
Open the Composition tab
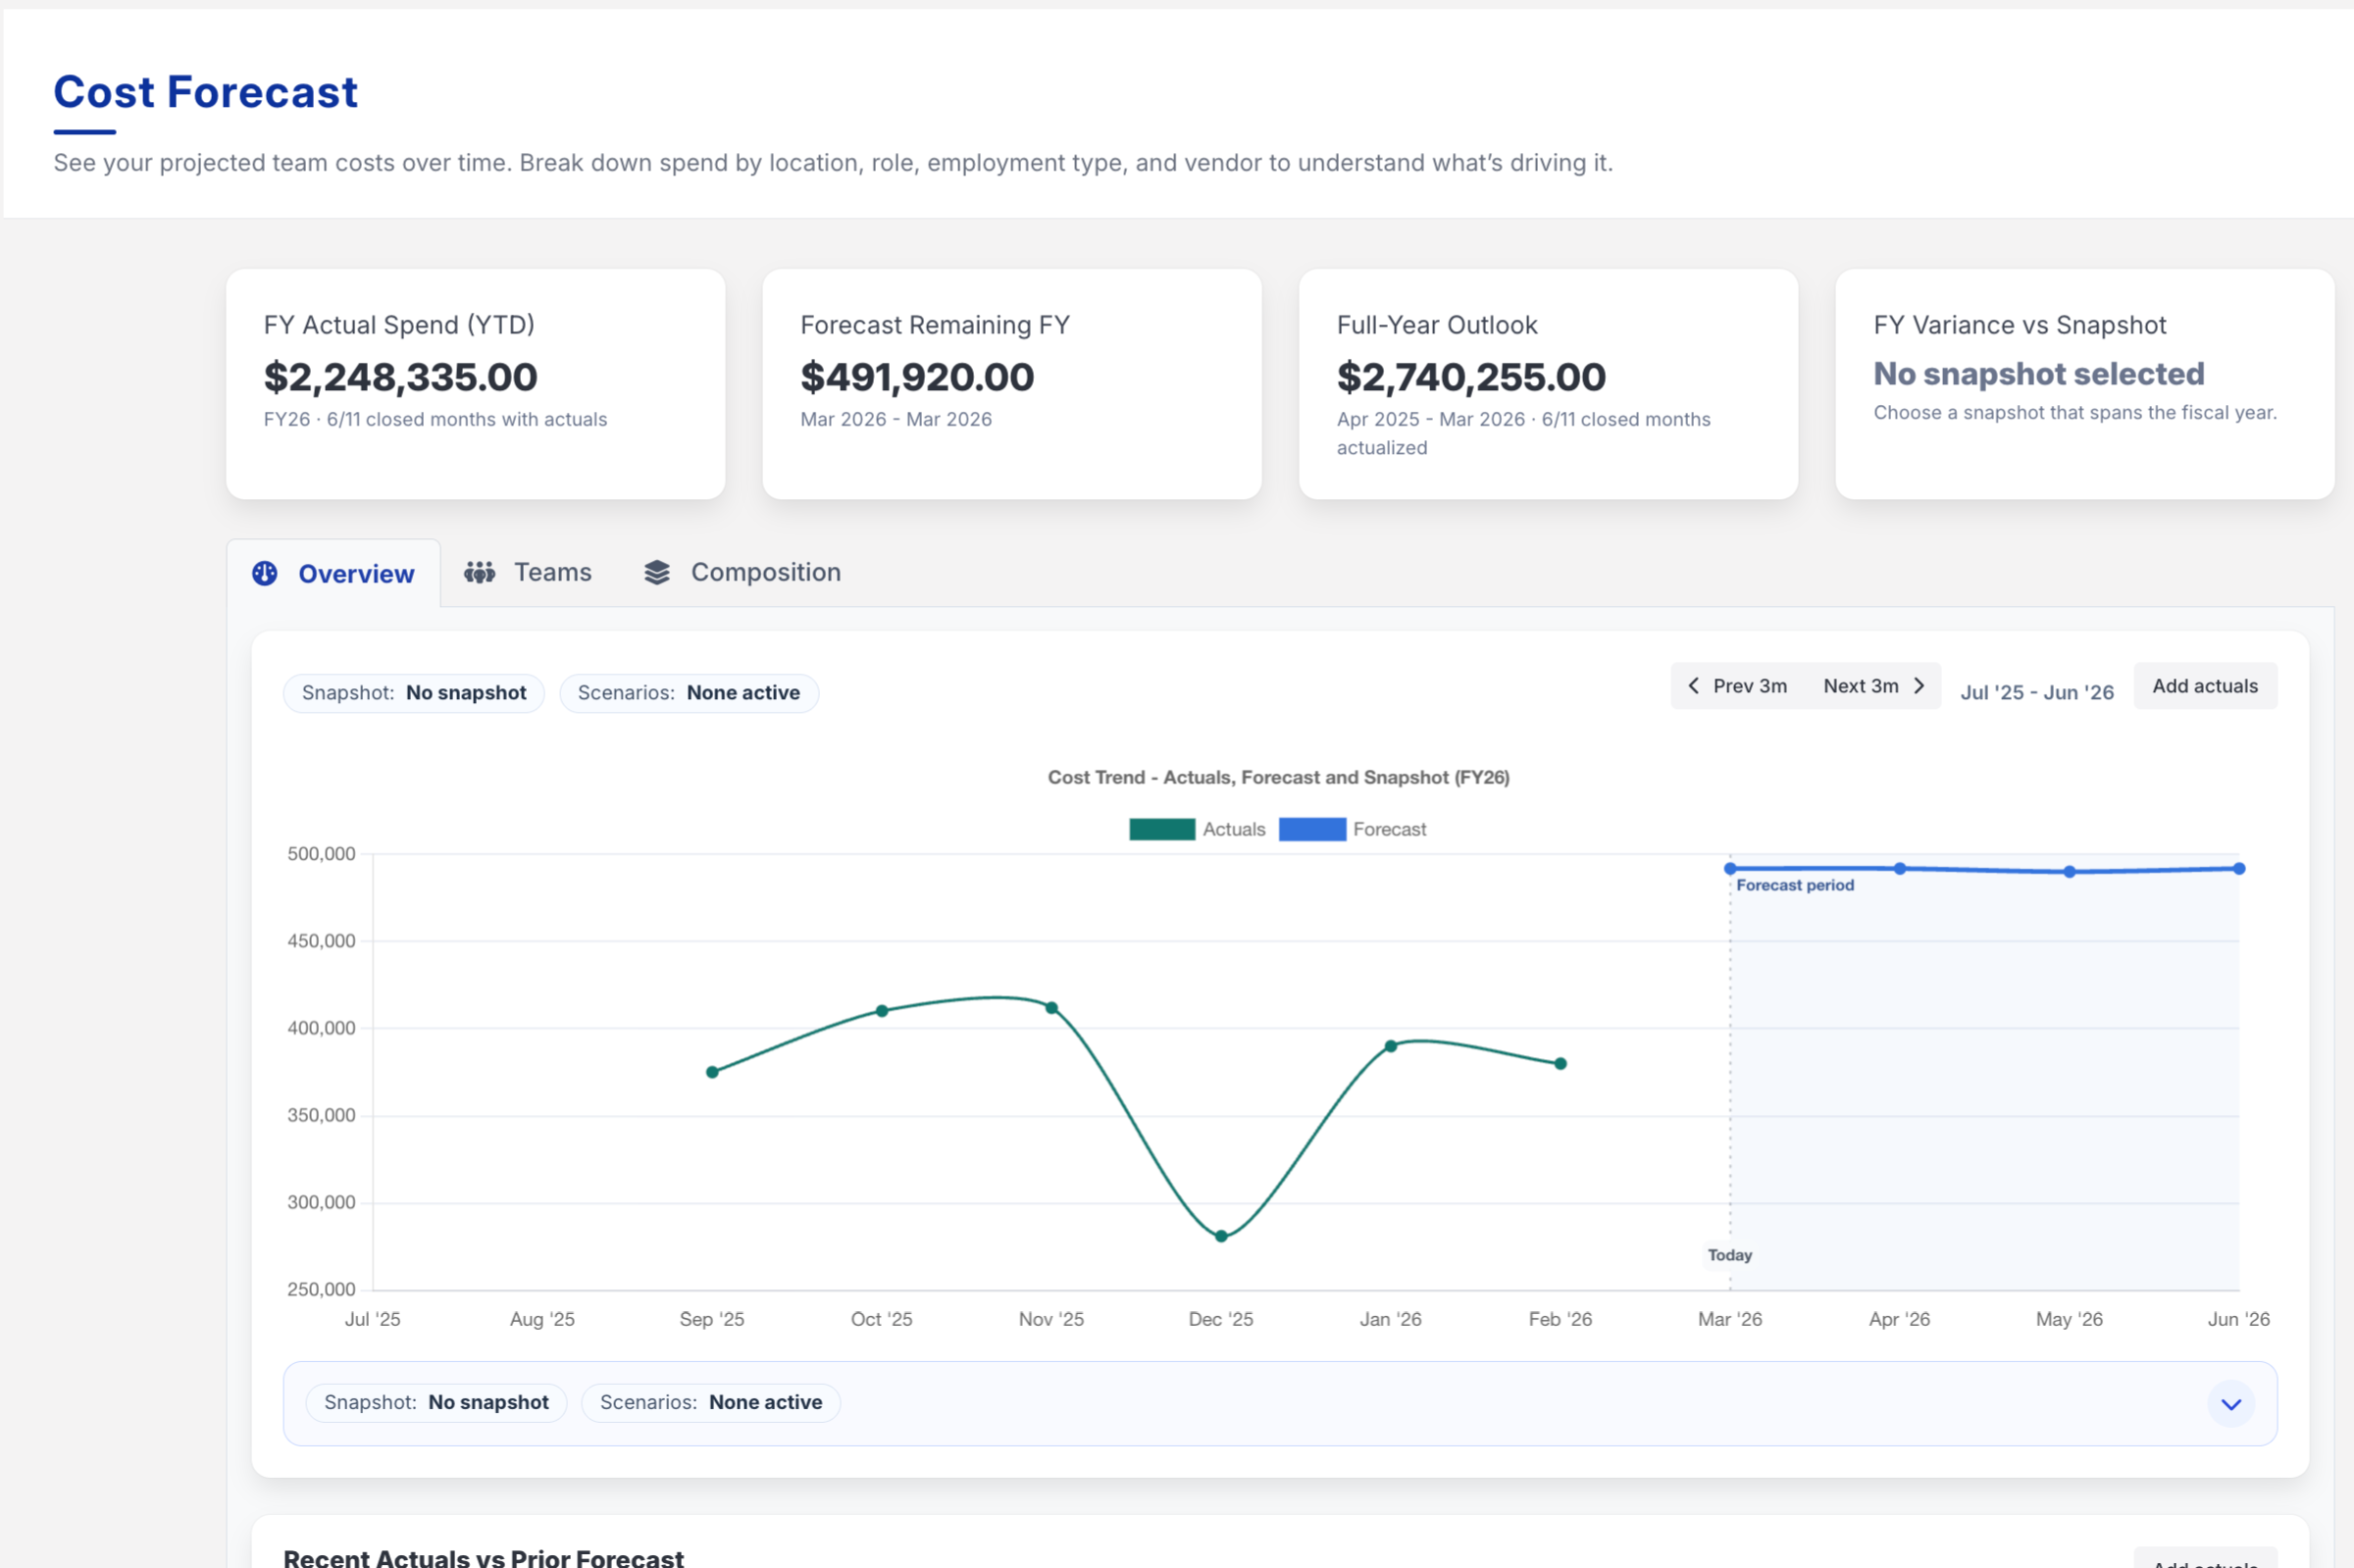764,572
